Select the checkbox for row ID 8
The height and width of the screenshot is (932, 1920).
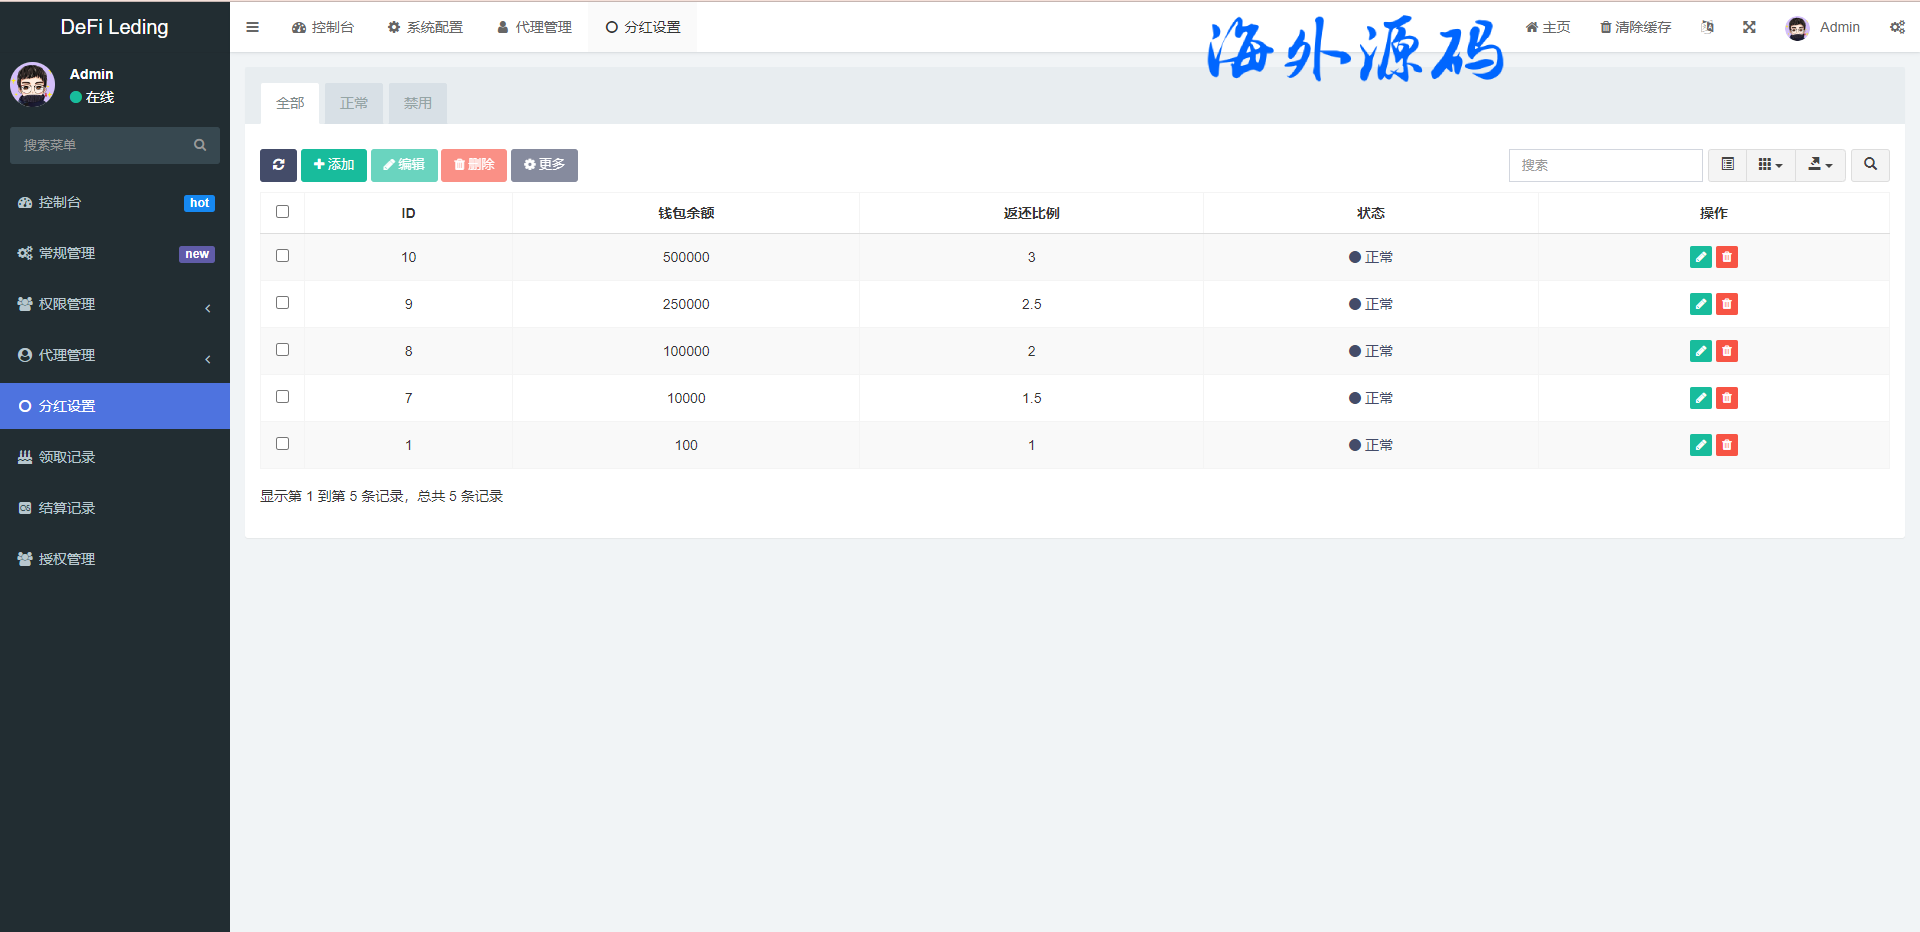[x=282, y=350]
